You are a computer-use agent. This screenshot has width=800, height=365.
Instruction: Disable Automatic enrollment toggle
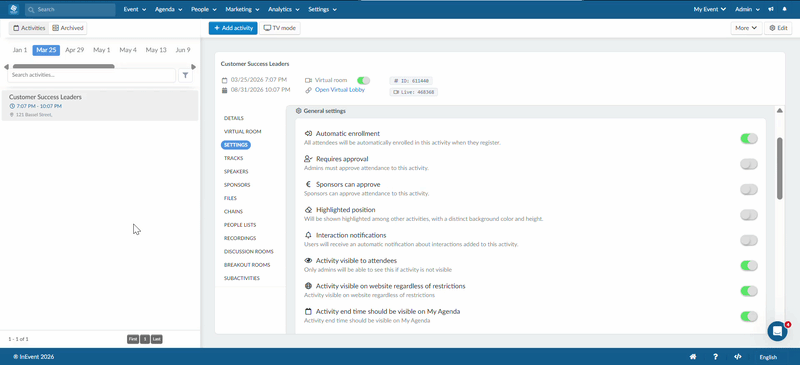pyautogui.click(x=748, y=138)
